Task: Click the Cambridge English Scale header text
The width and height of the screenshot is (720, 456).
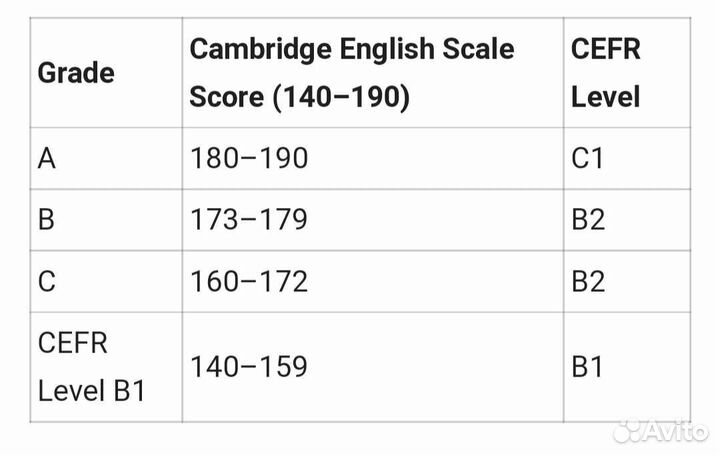Action: click(352, 48)
